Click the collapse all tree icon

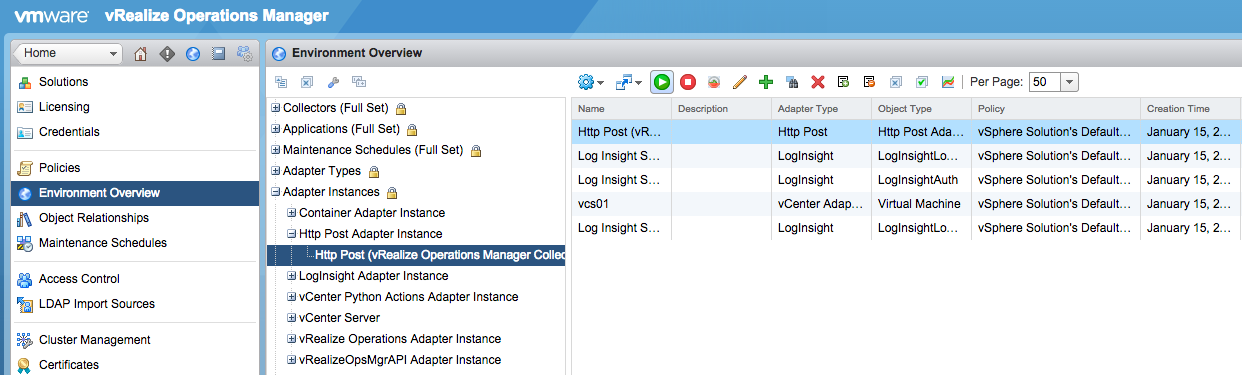click(281, 82)
